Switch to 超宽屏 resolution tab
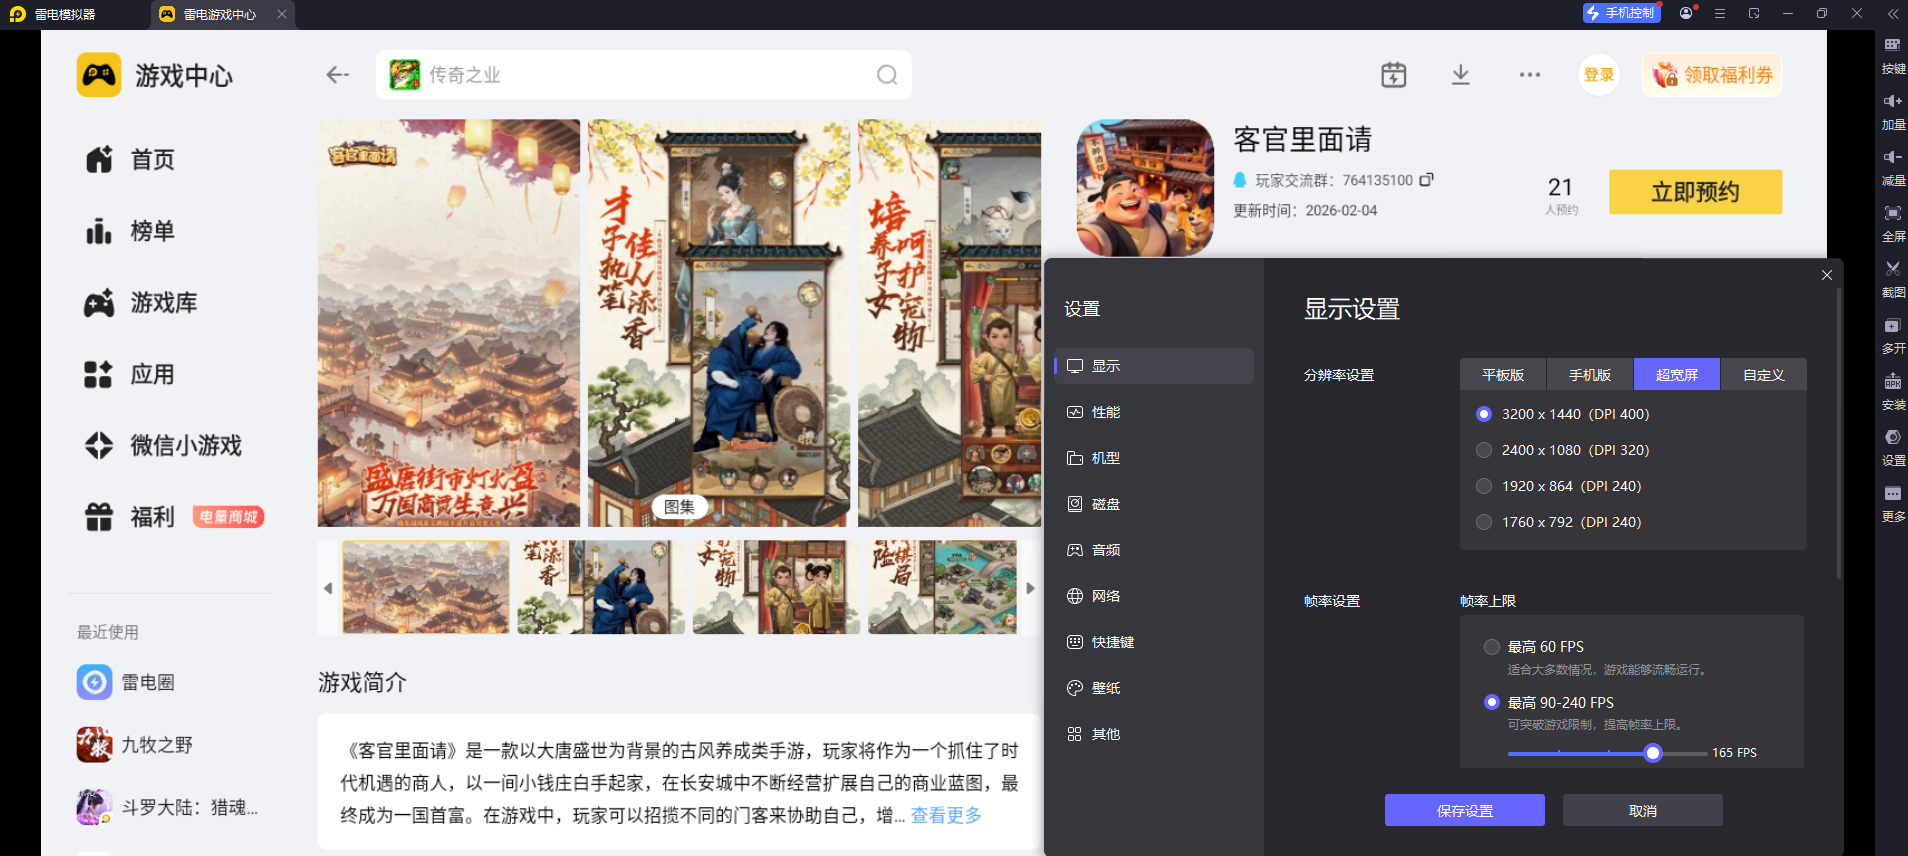The height and width of the screenshot is (856, 1908). (1677, 375)
